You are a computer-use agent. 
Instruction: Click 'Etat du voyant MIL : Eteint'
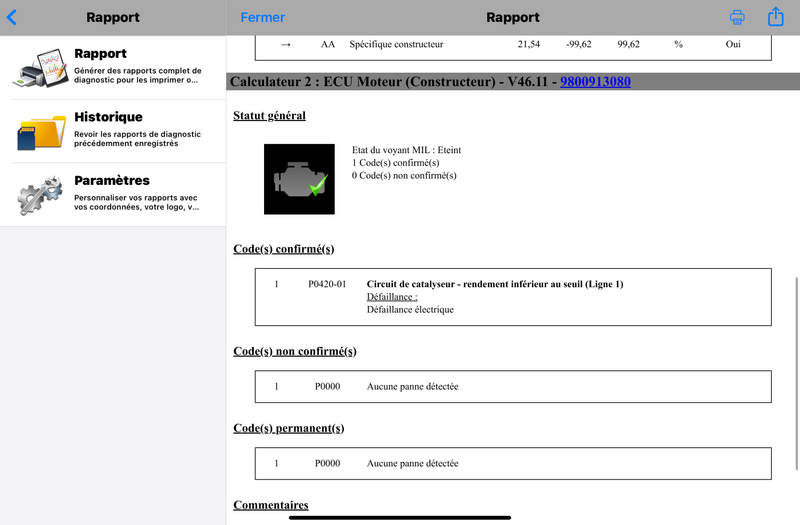[406, 150]
